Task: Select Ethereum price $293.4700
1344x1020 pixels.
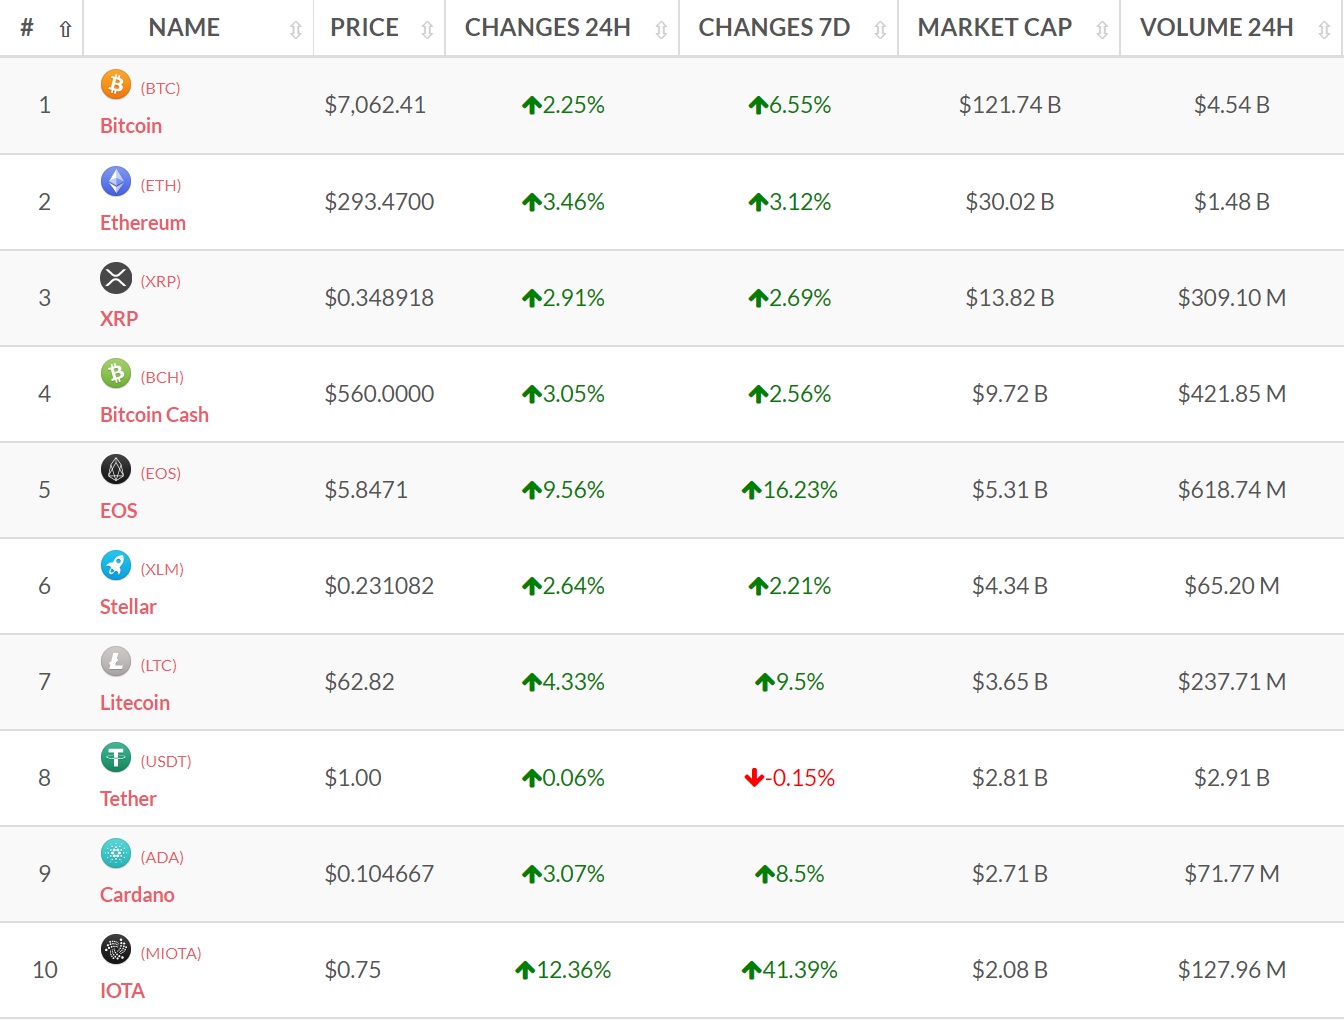Action: pos(379,202)
